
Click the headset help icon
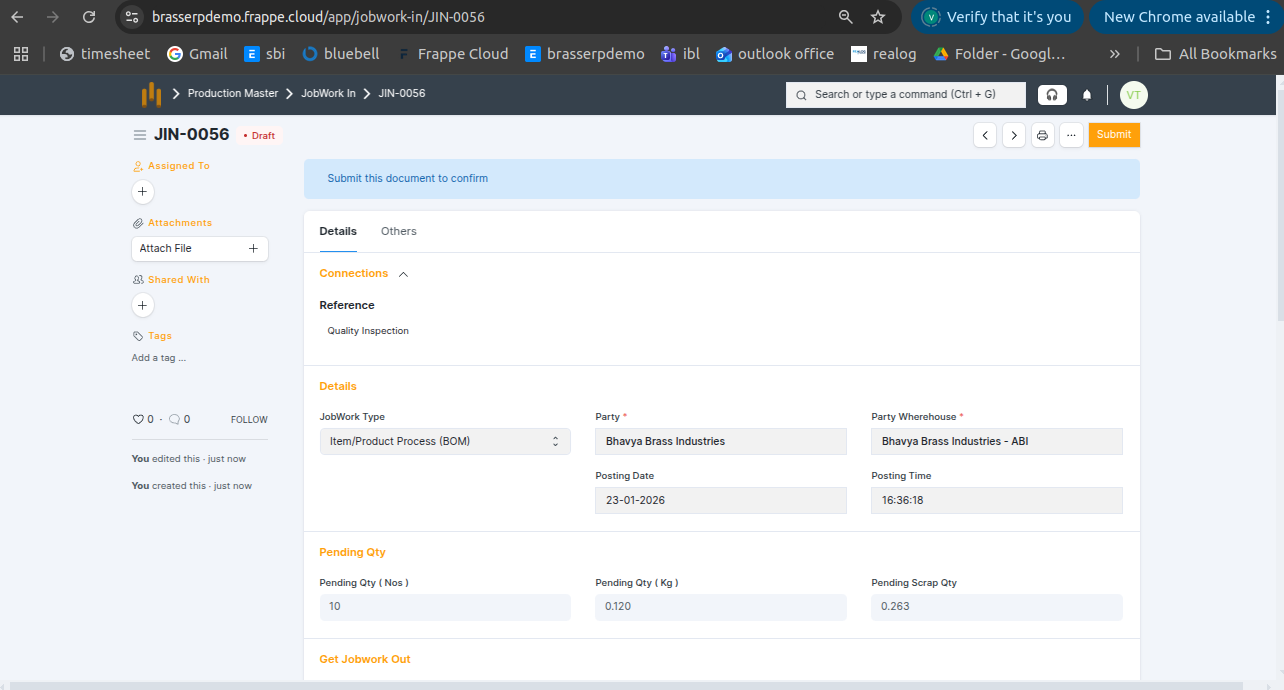(1052, 95)
